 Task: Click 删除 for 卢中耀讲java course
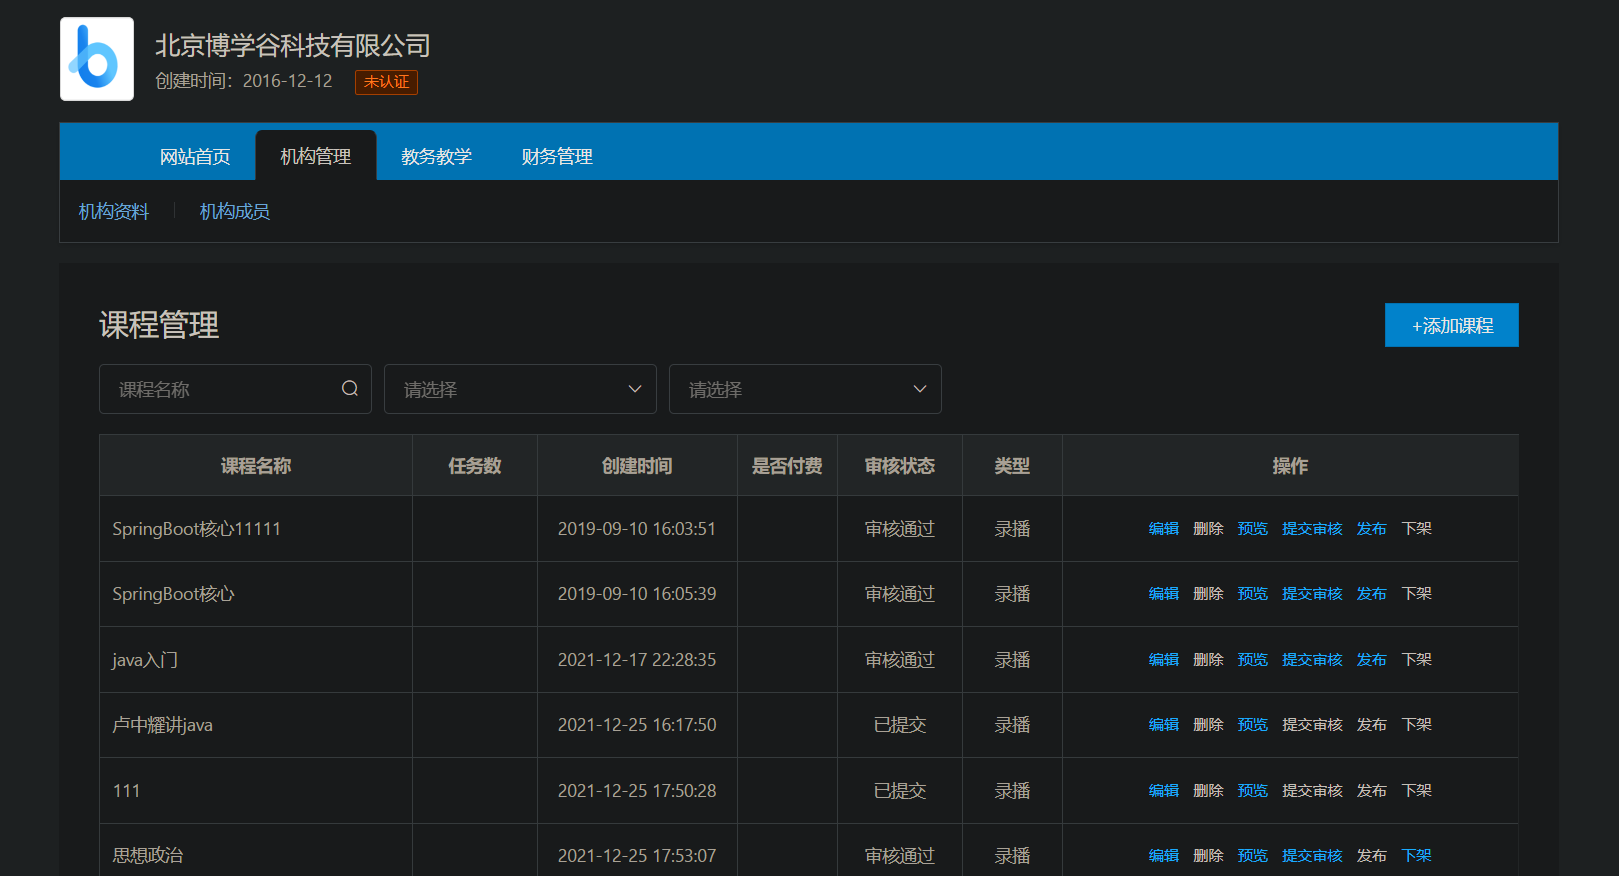(1208, 725)
